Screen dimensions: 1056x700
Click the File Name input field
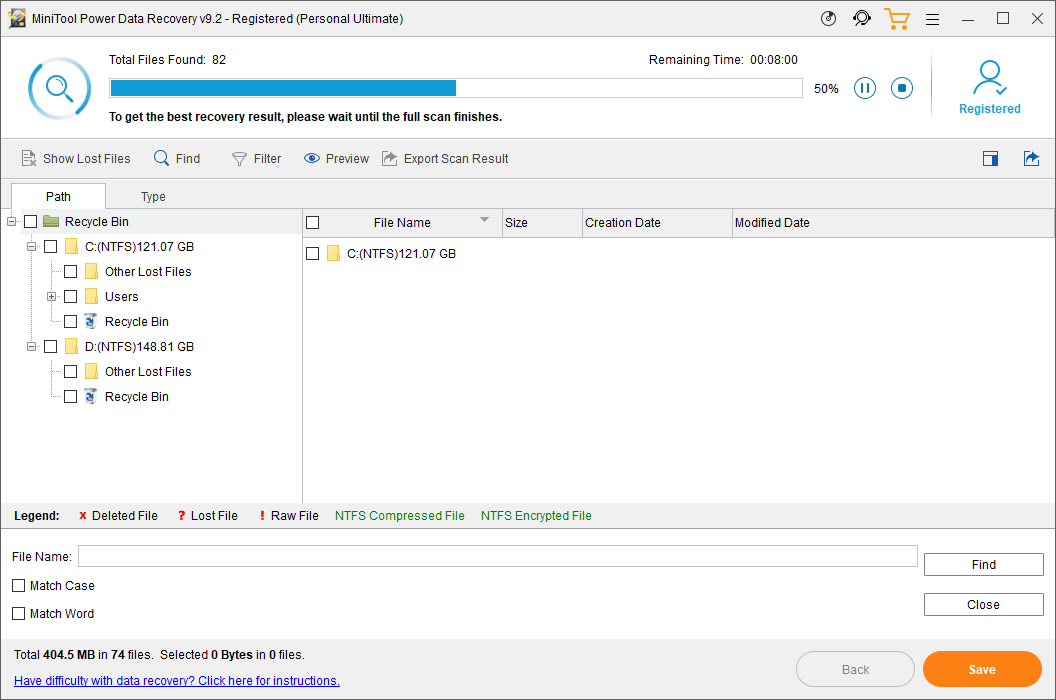pos(498,556)
